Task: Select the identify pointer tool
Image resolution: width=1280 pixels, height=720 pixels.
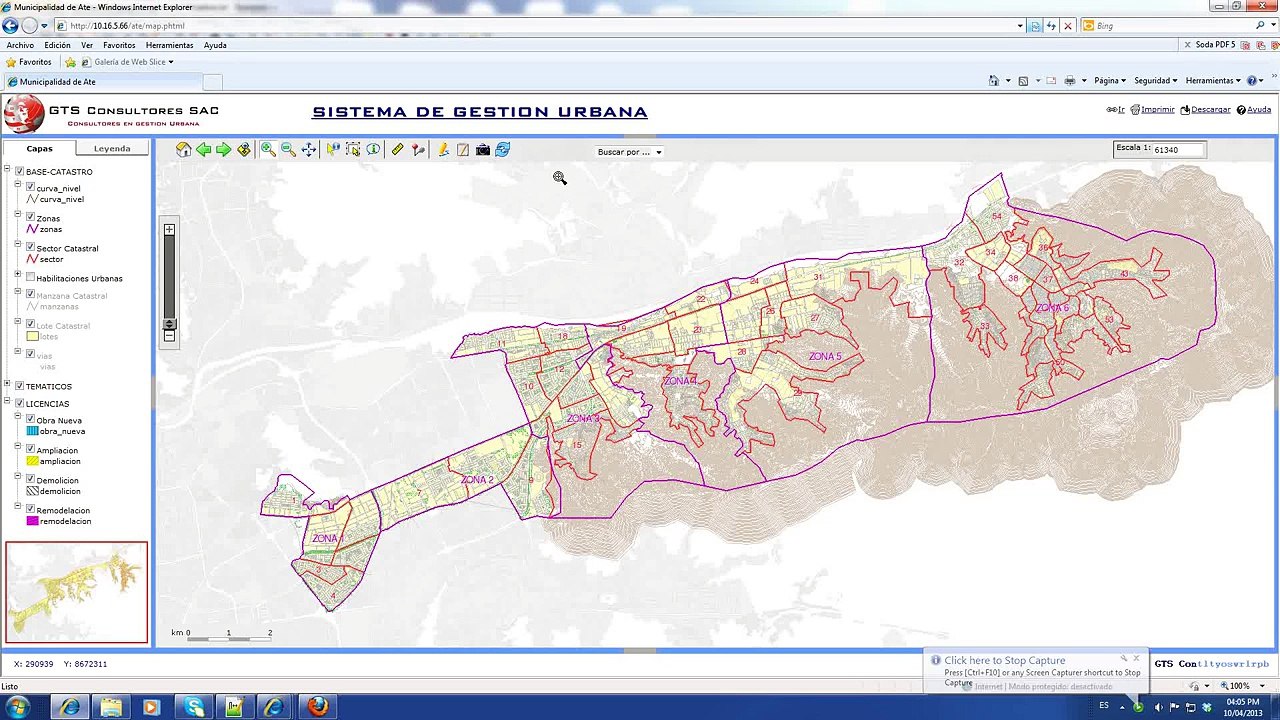Action: click(333, 150)
